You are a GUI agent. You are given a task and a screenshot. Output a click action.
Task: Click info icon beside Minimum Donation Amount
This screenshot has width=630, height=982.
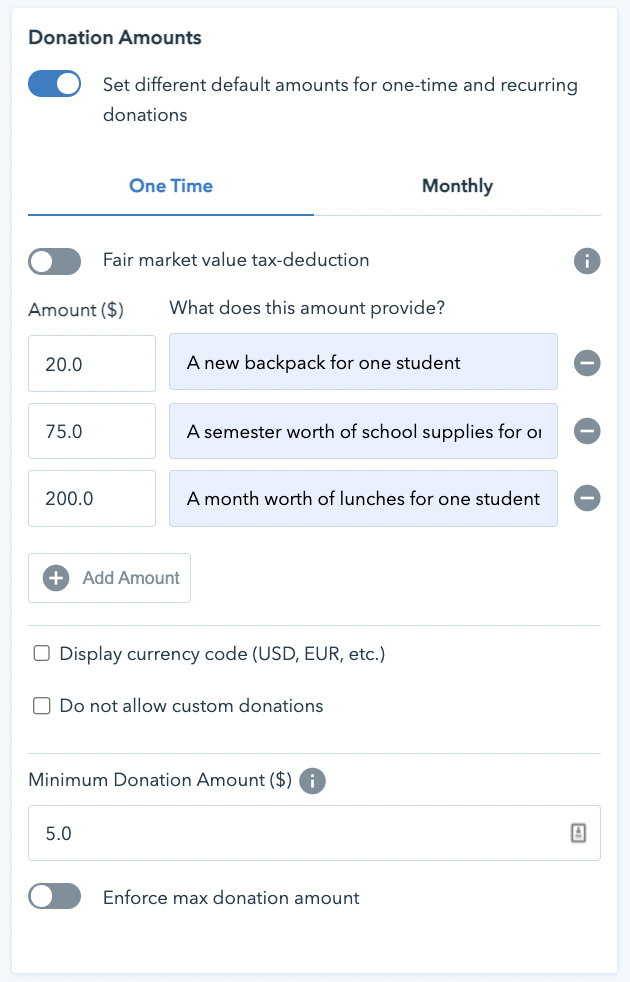[x=312, y=780]
